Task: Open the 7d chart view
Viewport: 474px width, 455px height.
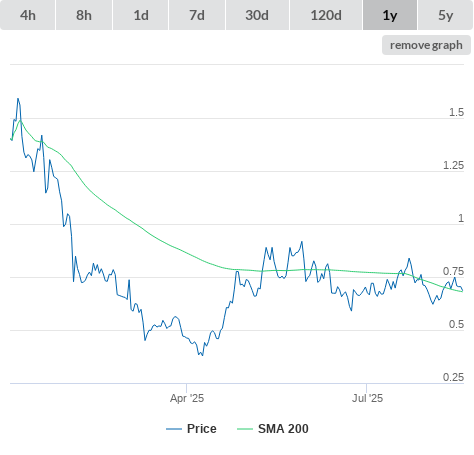Action: pos(197,15)
